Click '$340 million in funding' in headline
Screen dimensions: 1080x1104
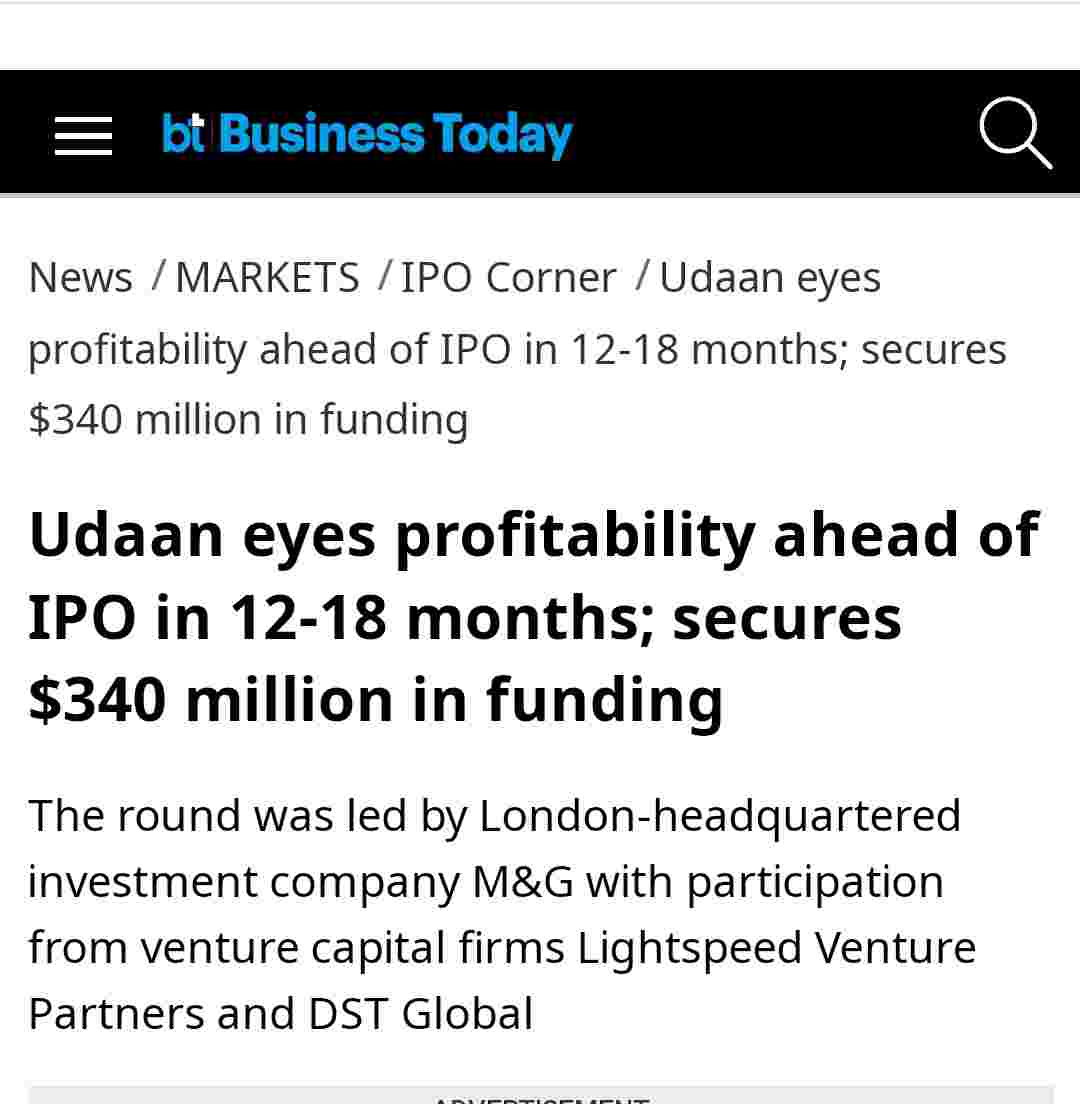tap(375, 699)
